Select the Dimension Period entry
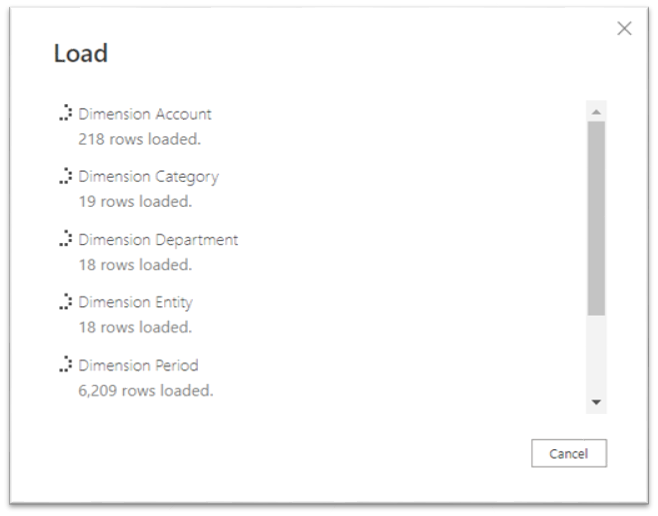 pos(138,365)
